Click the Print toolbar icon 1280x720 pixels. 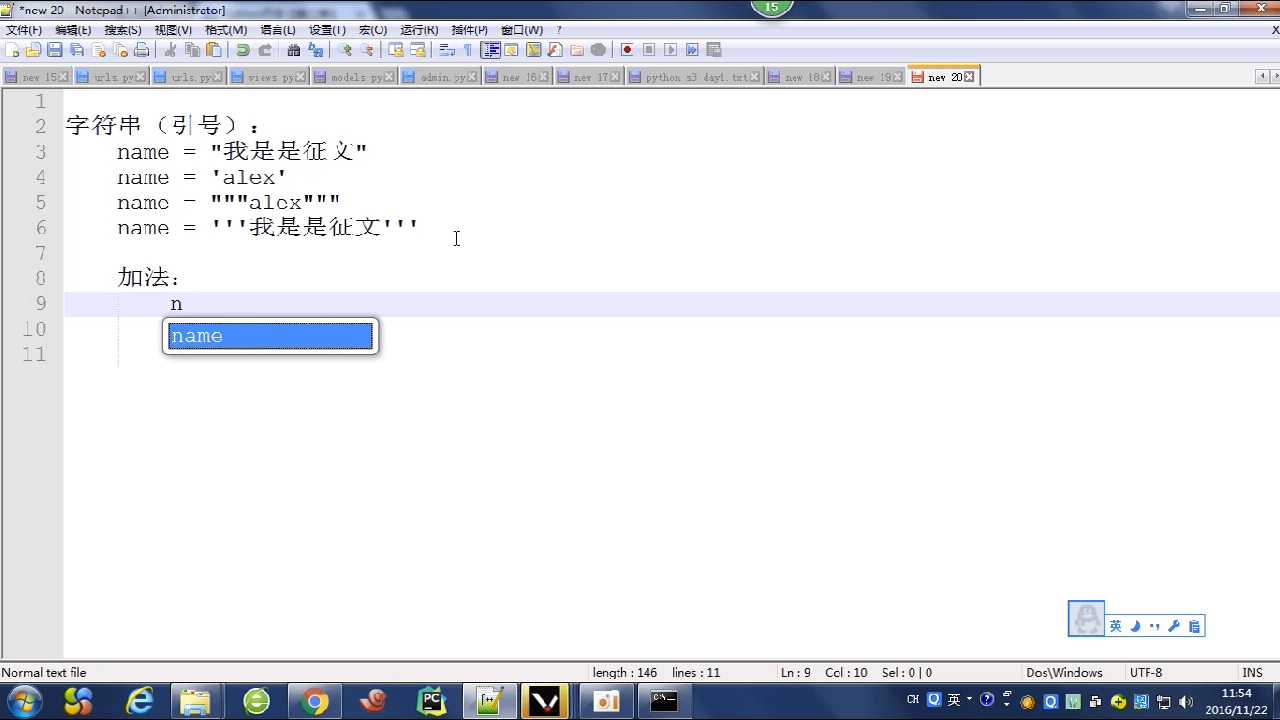tap(141, 50)
